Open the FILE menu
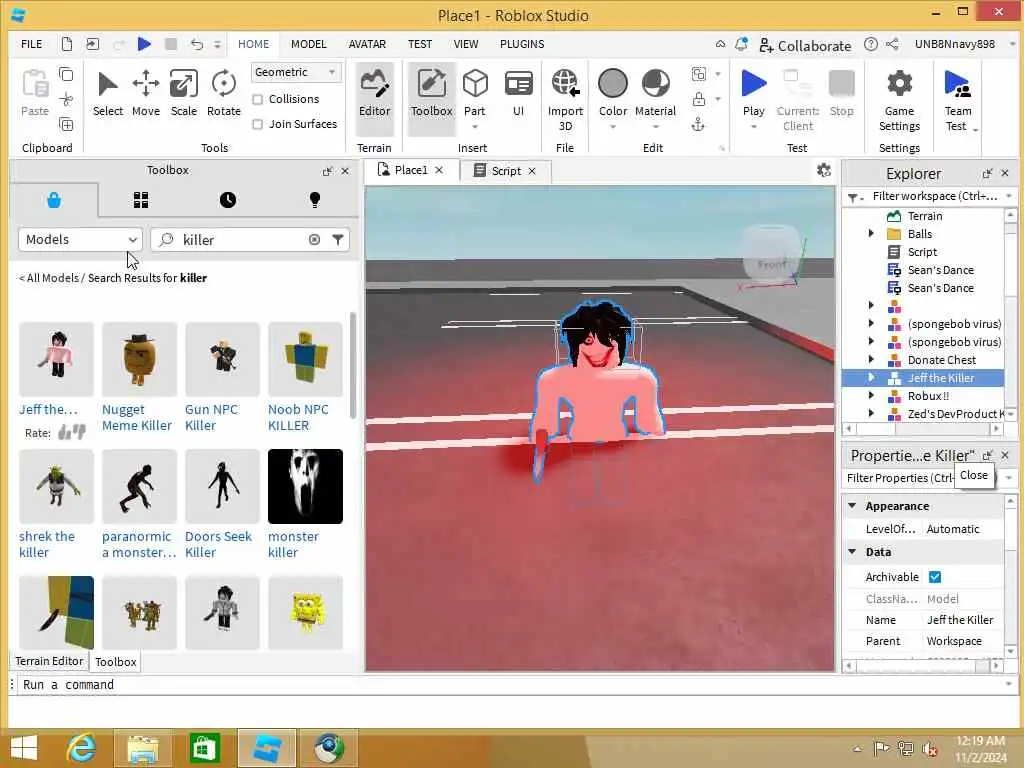 pos(31,44)
